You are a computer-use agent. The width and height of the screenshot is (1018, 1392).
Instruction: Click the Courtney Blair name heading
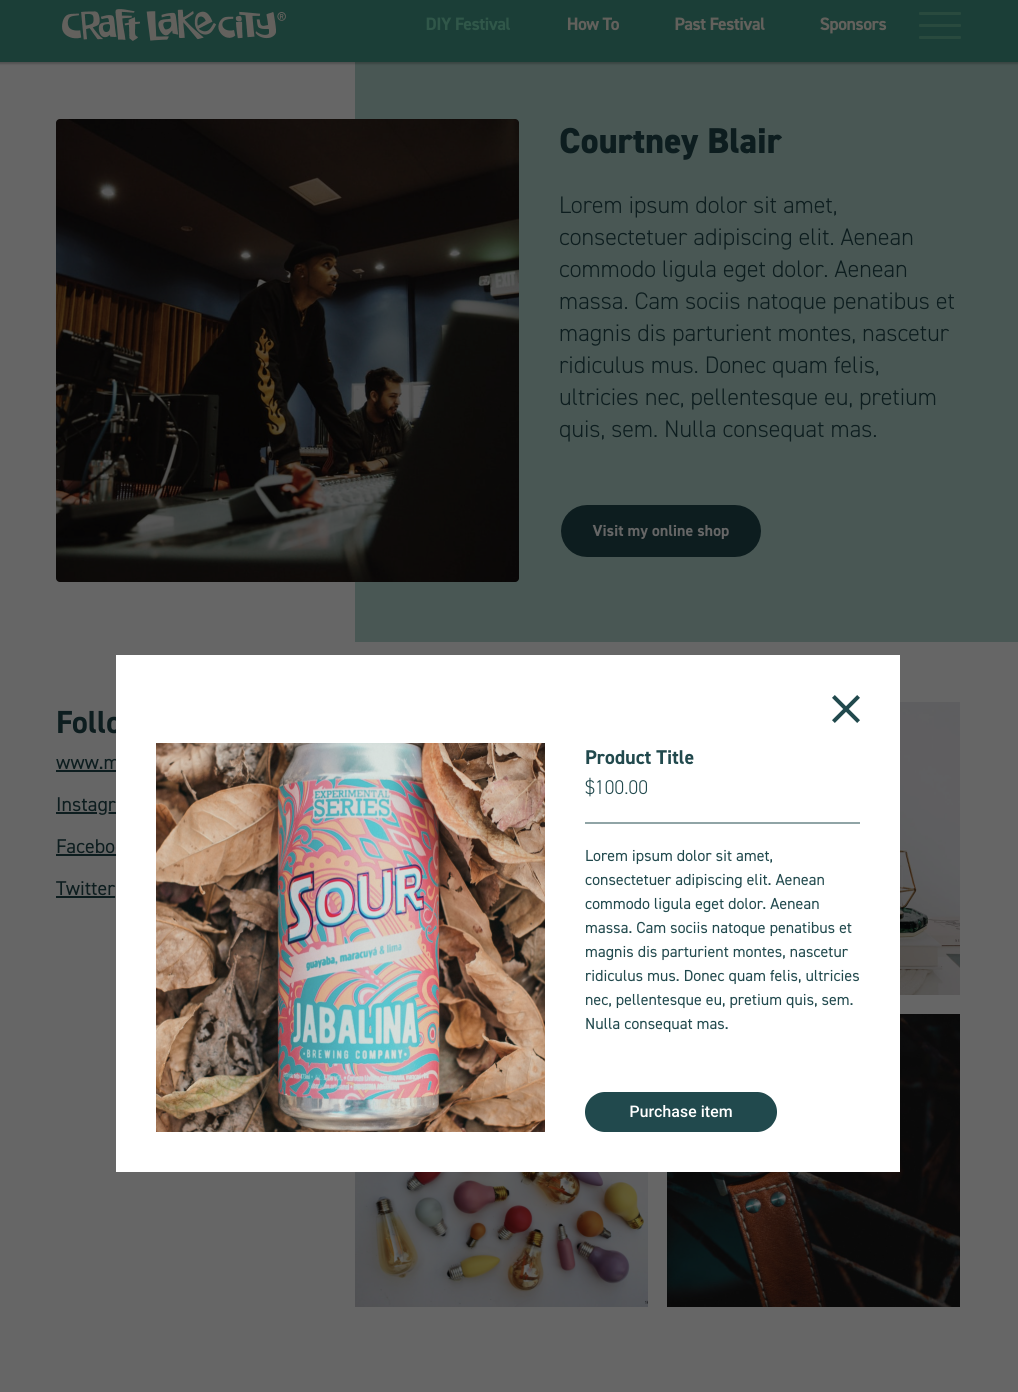pyautogui.click(x=670, y=142)
